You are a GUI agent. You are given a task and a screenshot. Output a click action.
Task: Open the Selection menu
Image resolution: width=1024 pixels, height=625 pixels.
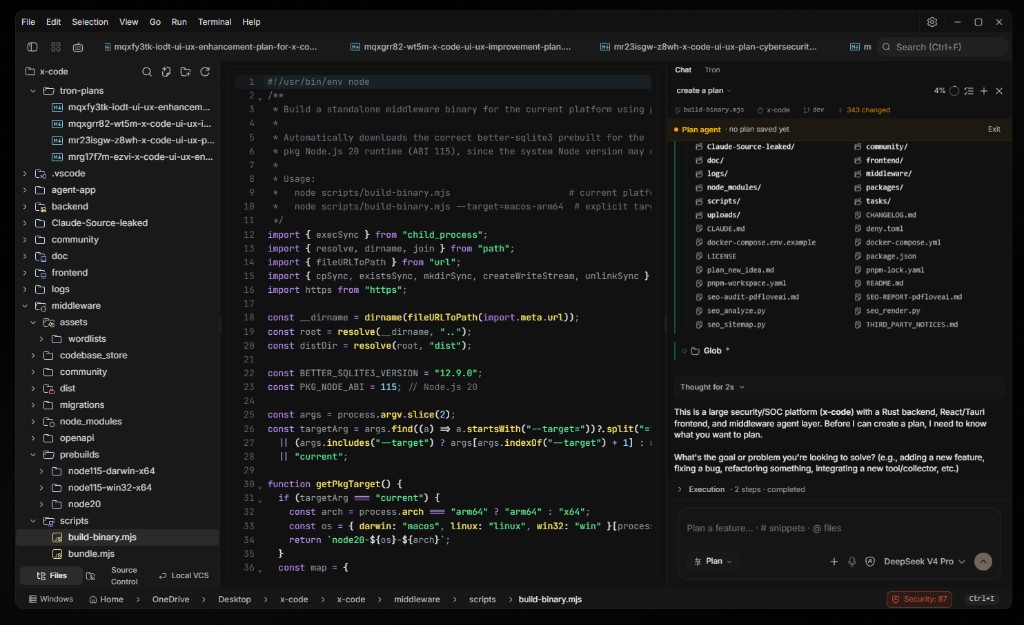tap(90, 22)
